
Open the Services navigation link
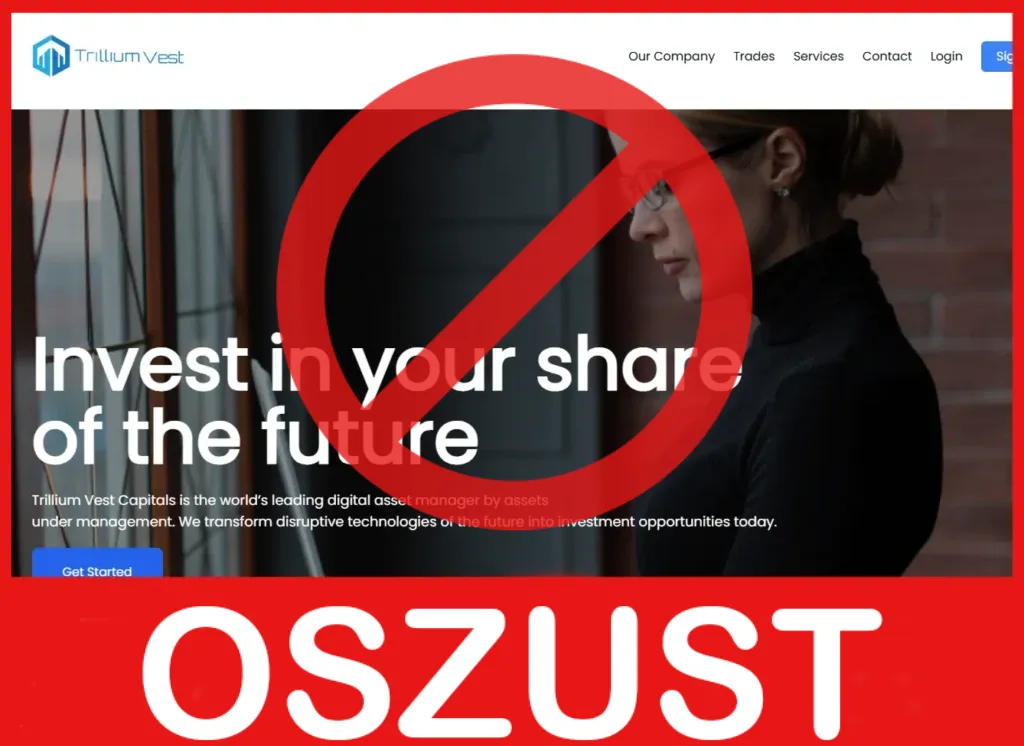pos(818,56)
